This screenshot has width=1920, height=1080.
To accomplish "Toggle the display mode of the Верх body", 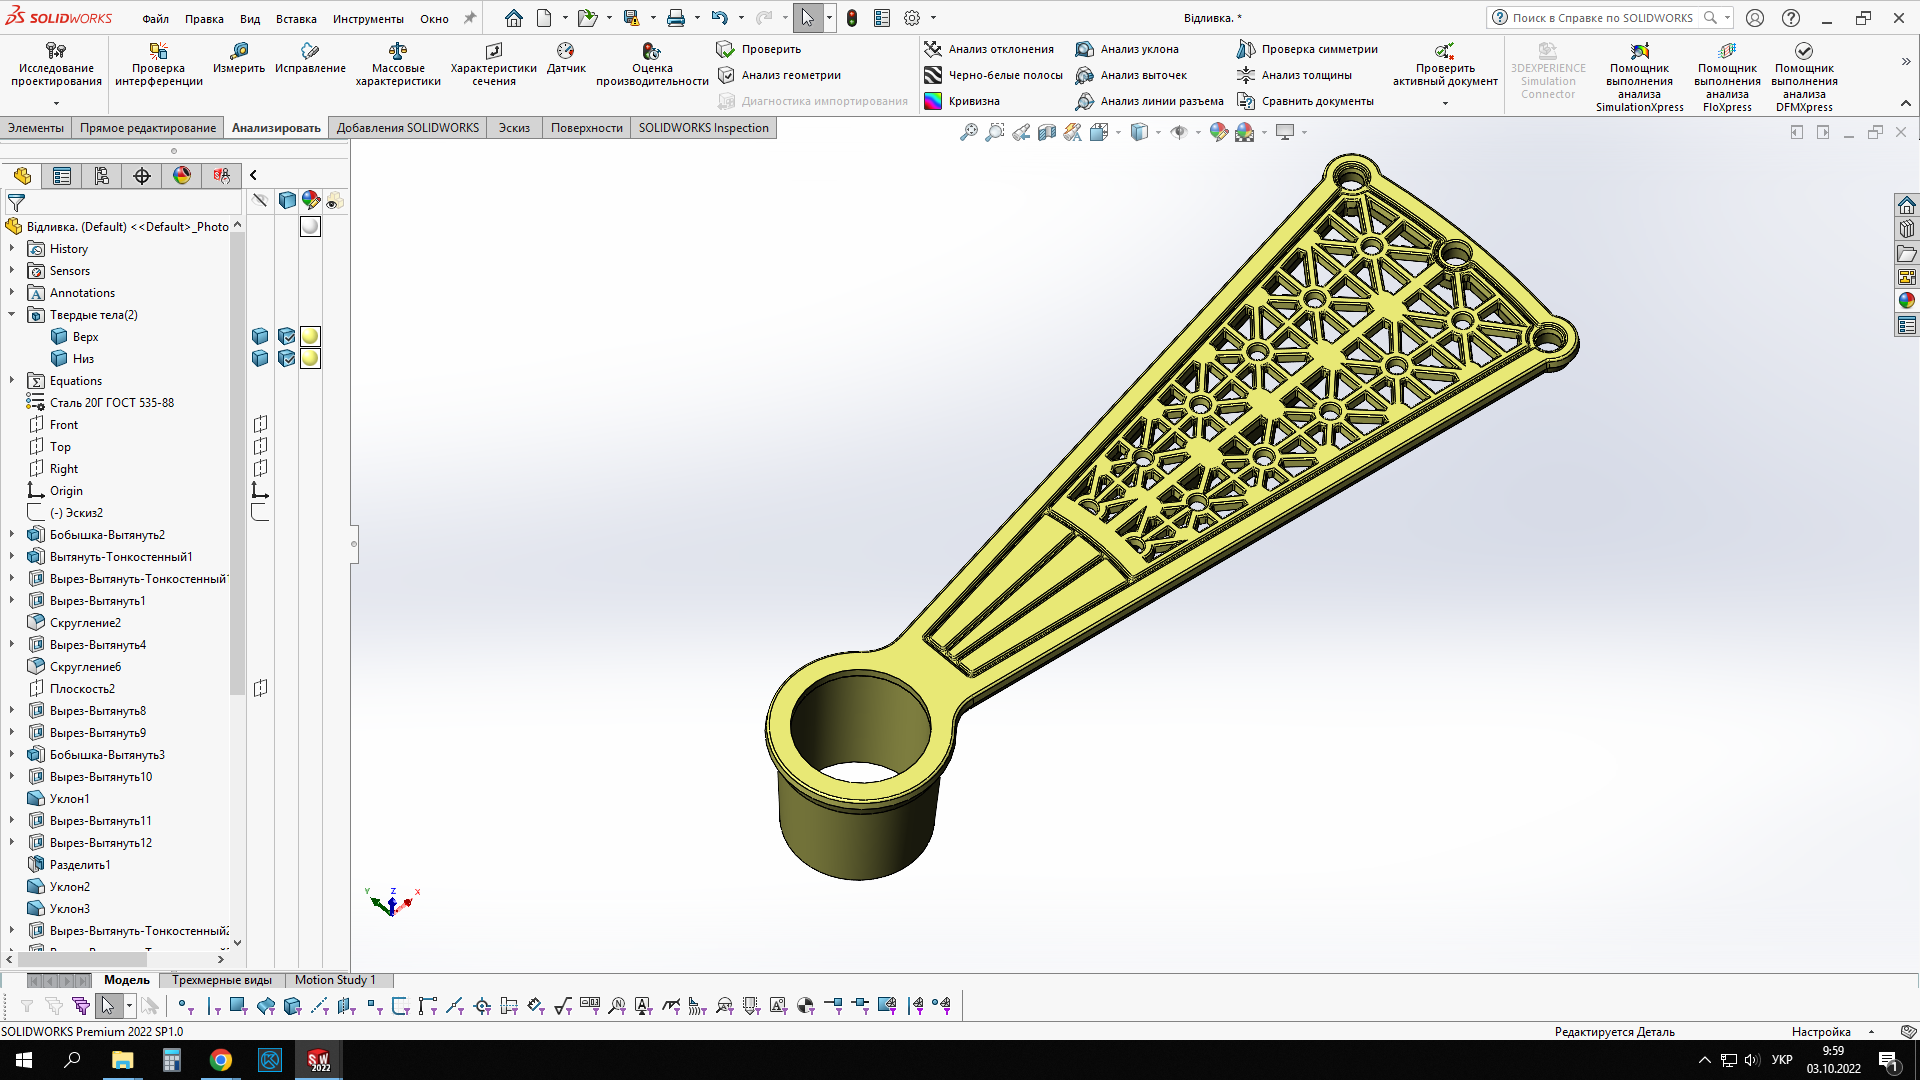I will pos(287,337).
